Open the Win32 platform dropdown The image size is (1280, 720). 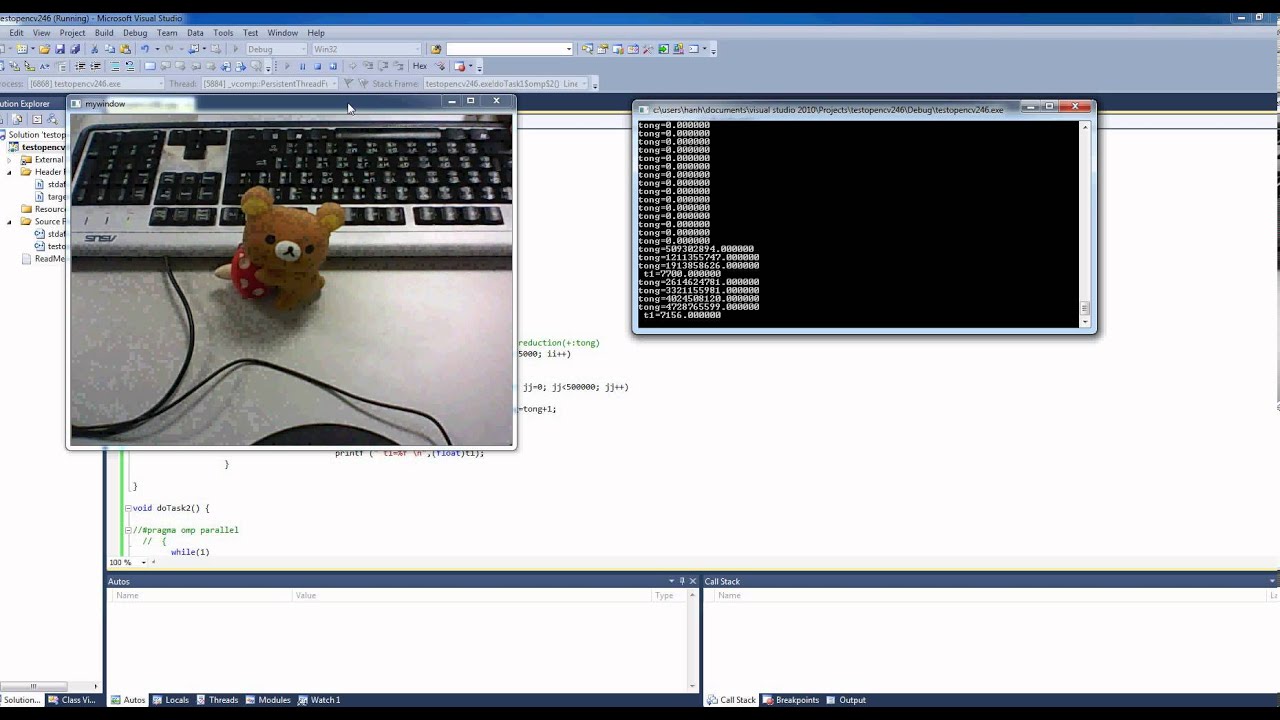pyautogui.click(x=417, y=49)
